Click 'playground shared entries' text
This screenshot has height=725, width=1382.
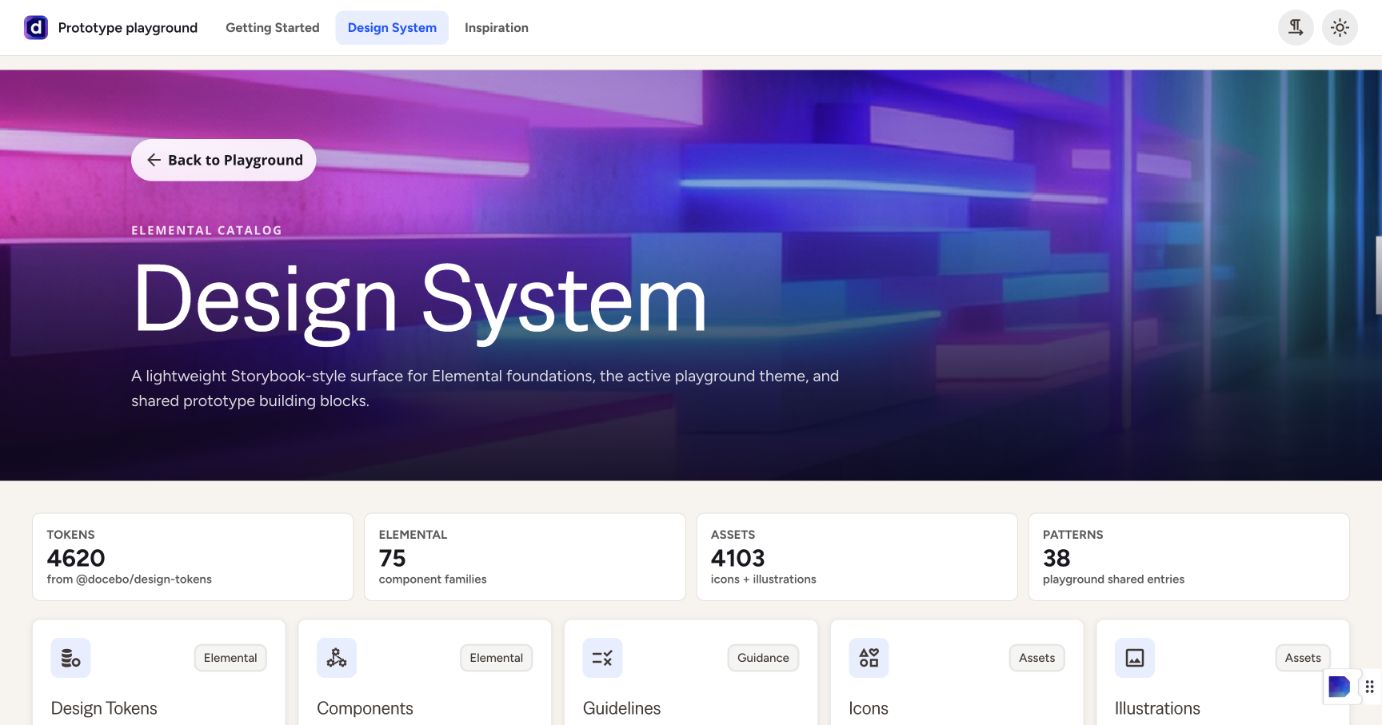click(1114, 579)
